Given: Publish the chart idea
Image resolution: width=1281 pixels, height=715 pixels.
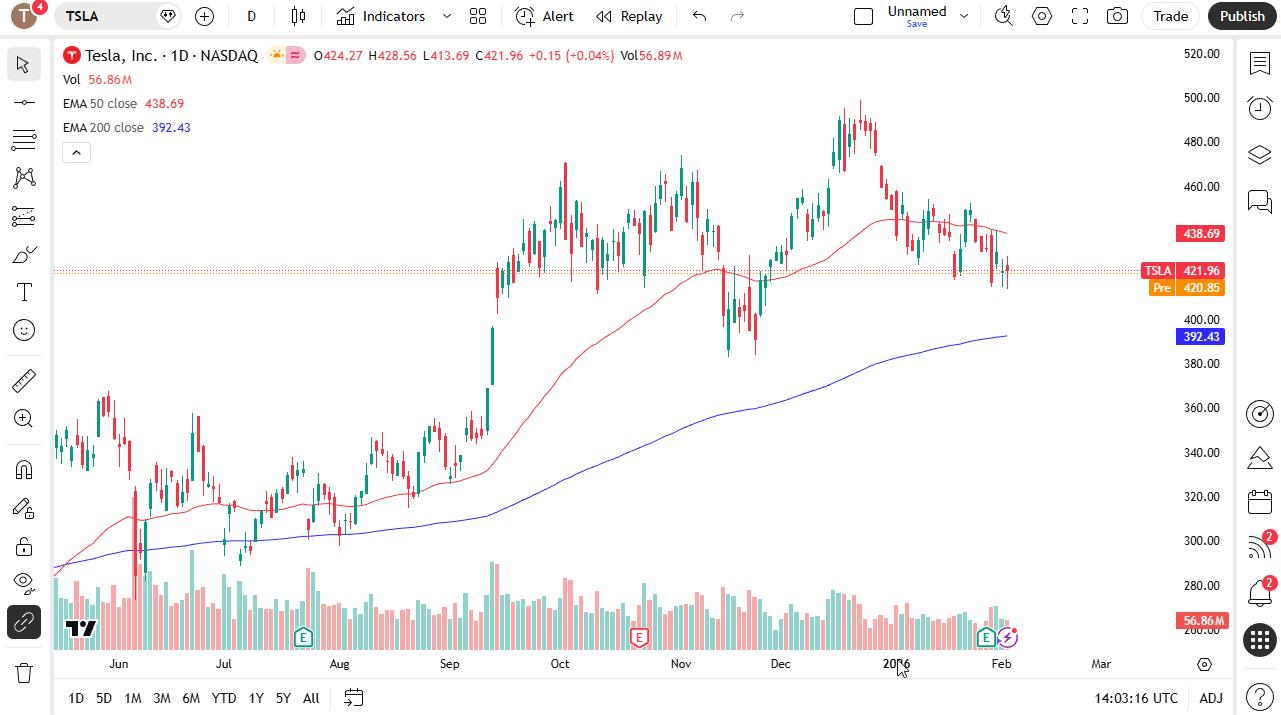Looking at the screenshot, I should pyautogui.click(x=1242, y=16).
